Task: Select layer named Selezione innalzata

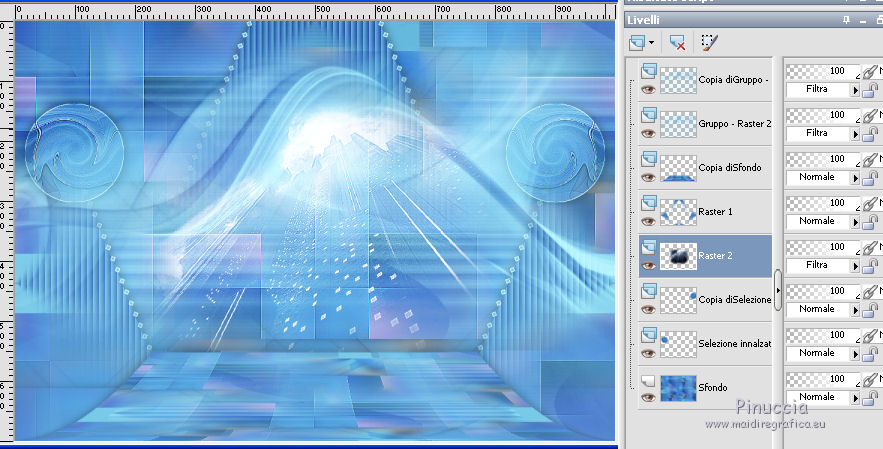Action: (735, 343)
